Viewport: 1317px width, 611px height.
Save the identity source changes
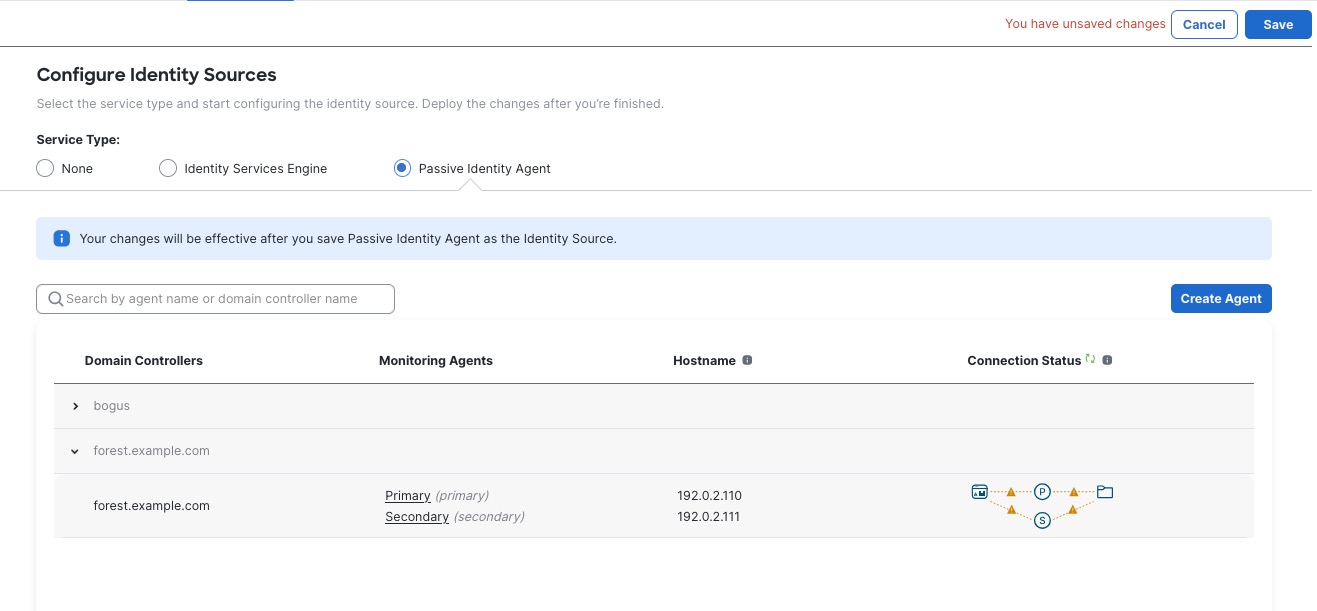pos(1278,24)
